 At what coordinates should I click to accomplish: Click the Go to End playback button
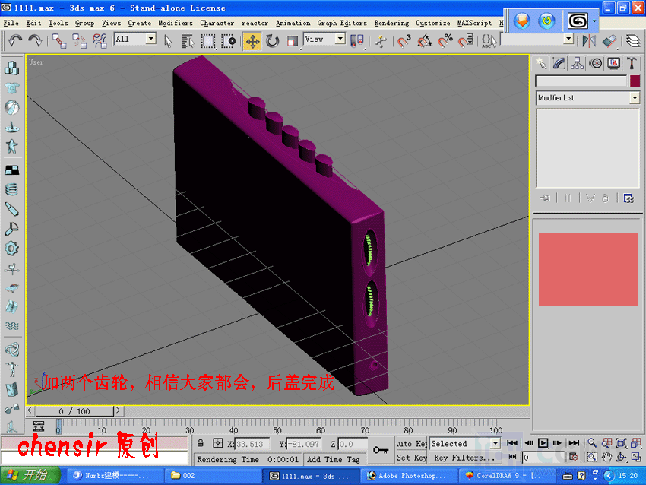pos(573,443)
